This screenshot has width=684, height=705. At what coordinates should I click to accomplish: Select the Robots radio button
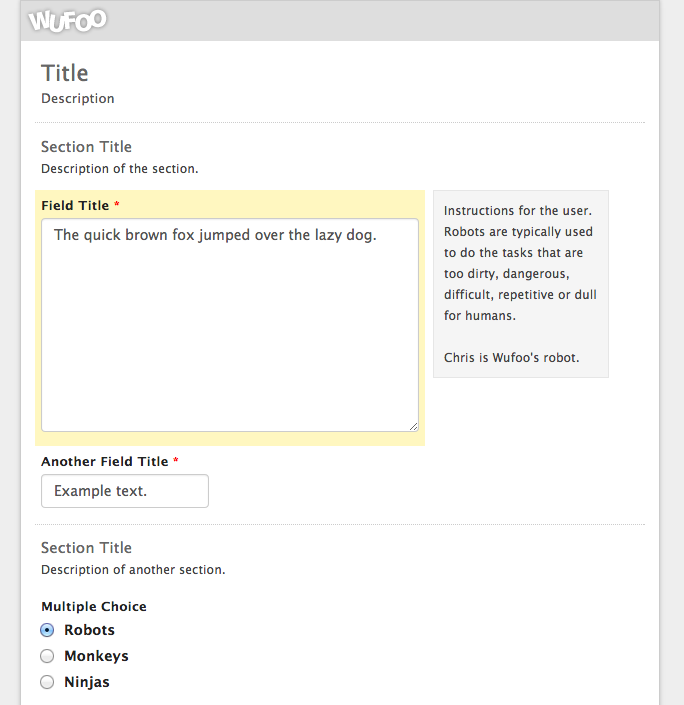pyautogui.click(x=47, y=630)
